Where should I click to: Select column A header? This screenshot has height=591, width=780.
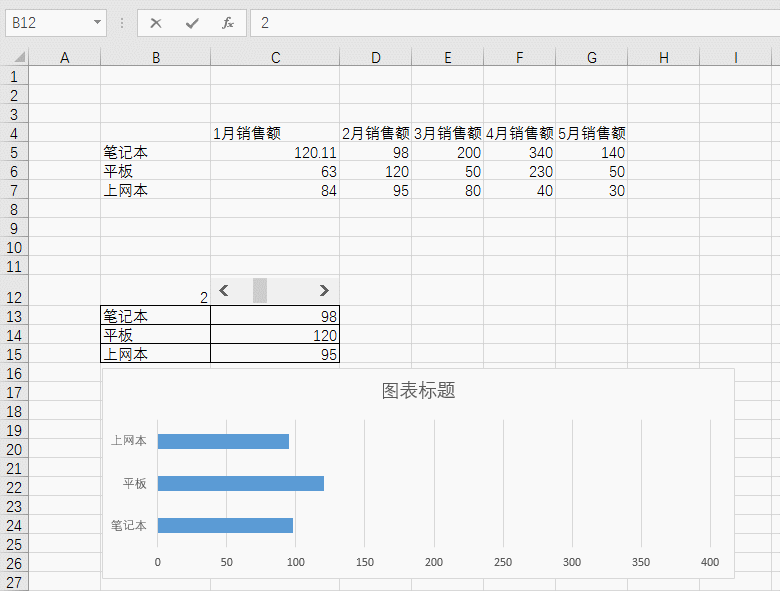pyautogui.click(x=65, y=58)
